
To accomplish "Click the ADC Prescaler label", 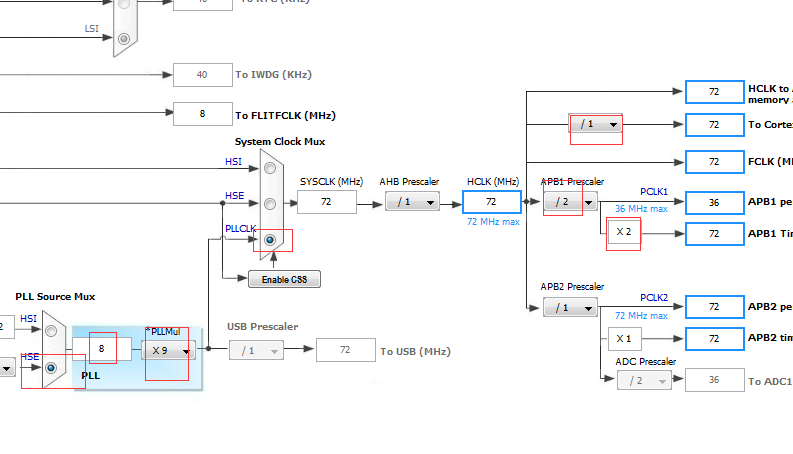I will (x=646, y=362).
